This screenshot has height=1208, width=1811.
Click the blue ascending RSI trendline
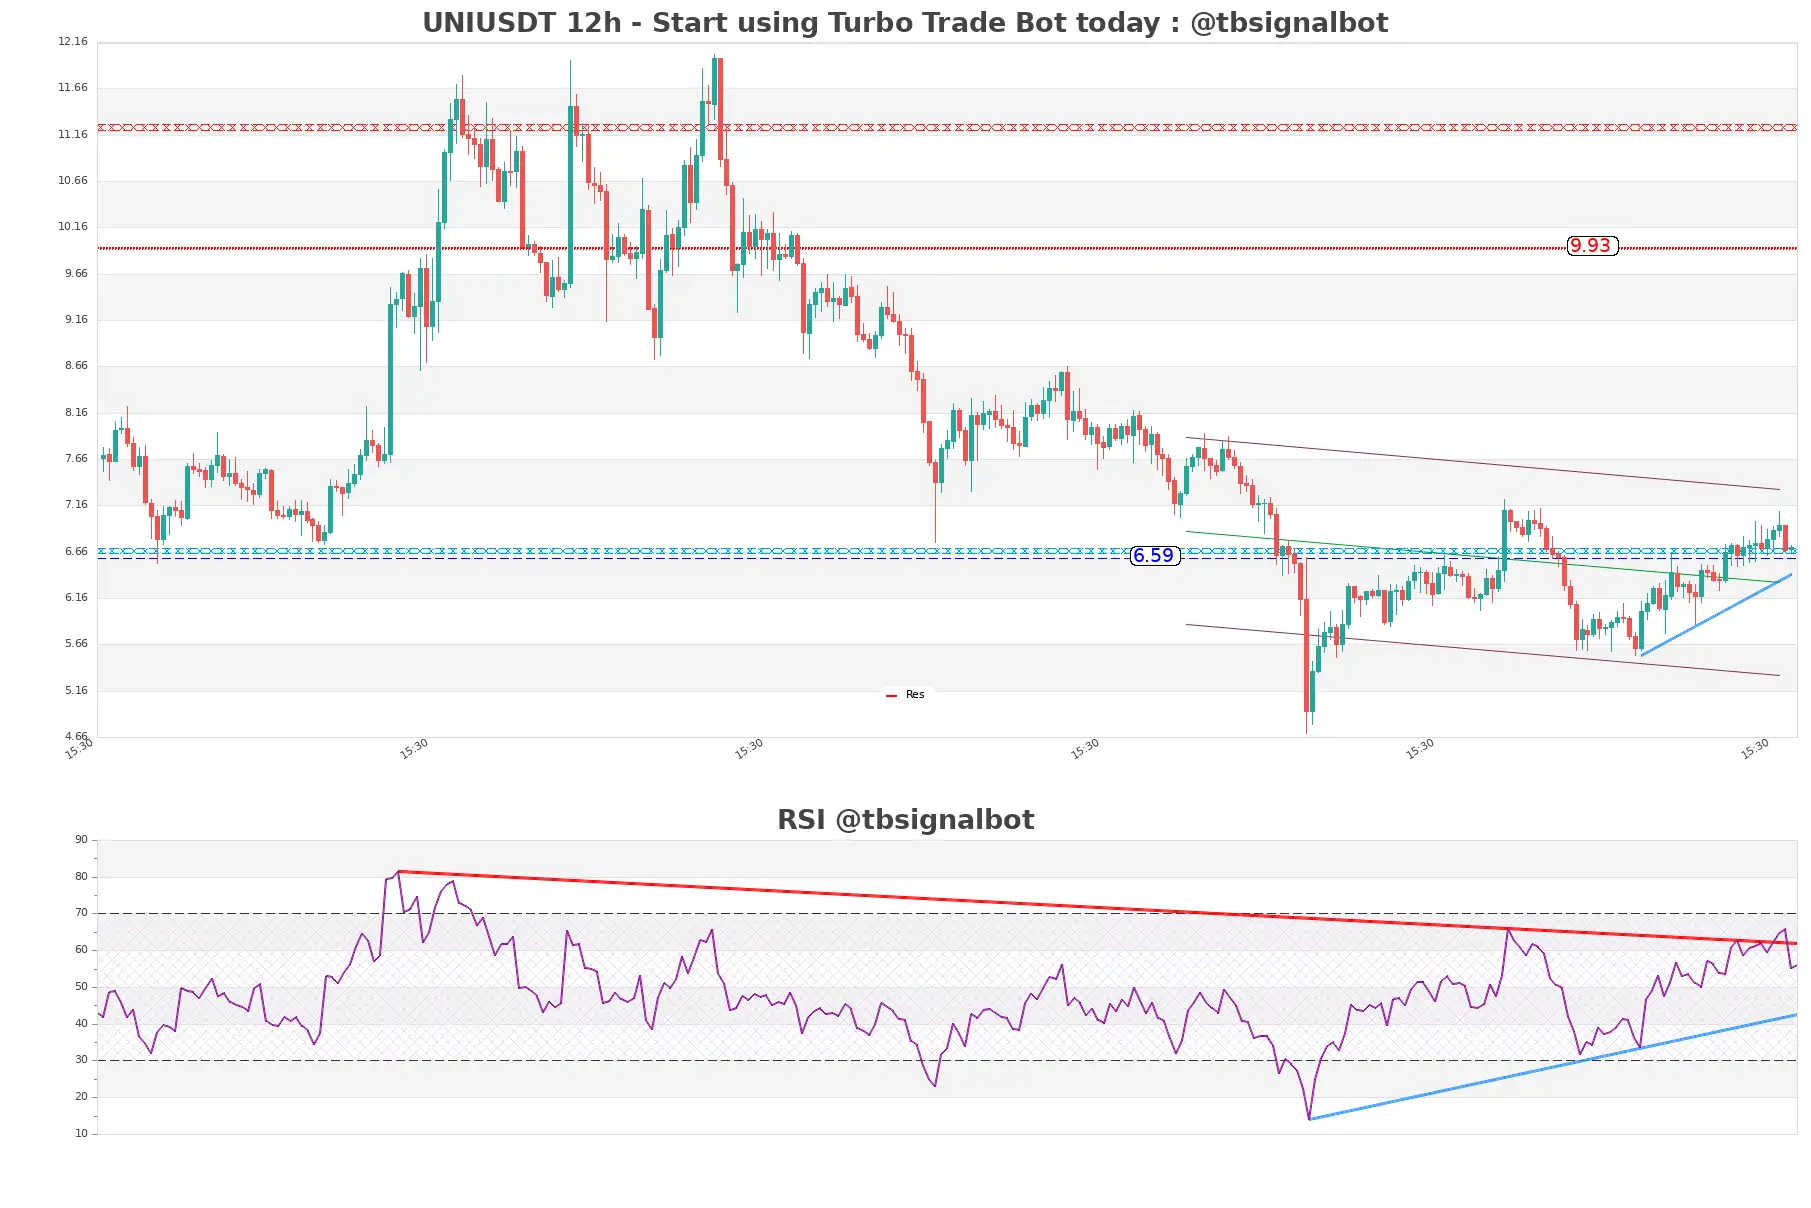tap(1553, 1067)
